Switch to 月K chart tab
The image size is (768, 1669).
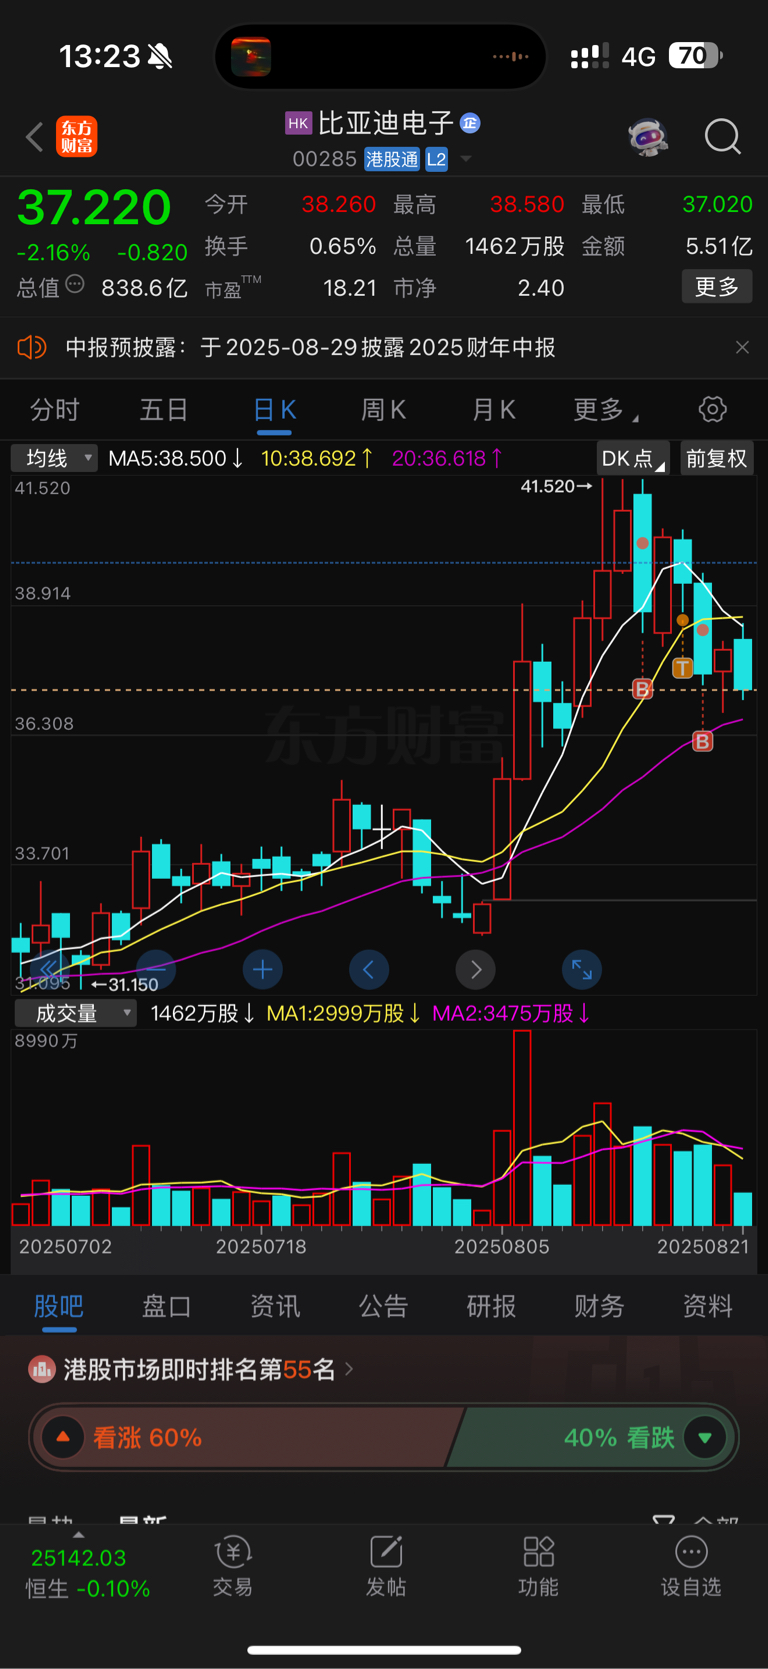pyautogui.click(x=493, y=409)
